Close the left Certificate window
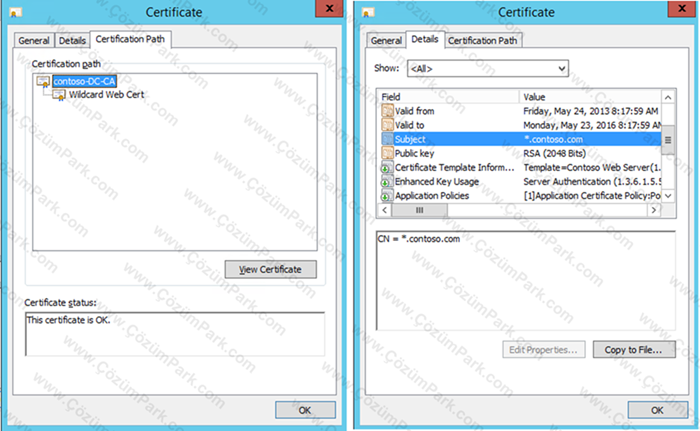Screen dimensions: 700x431 point(329,8)
